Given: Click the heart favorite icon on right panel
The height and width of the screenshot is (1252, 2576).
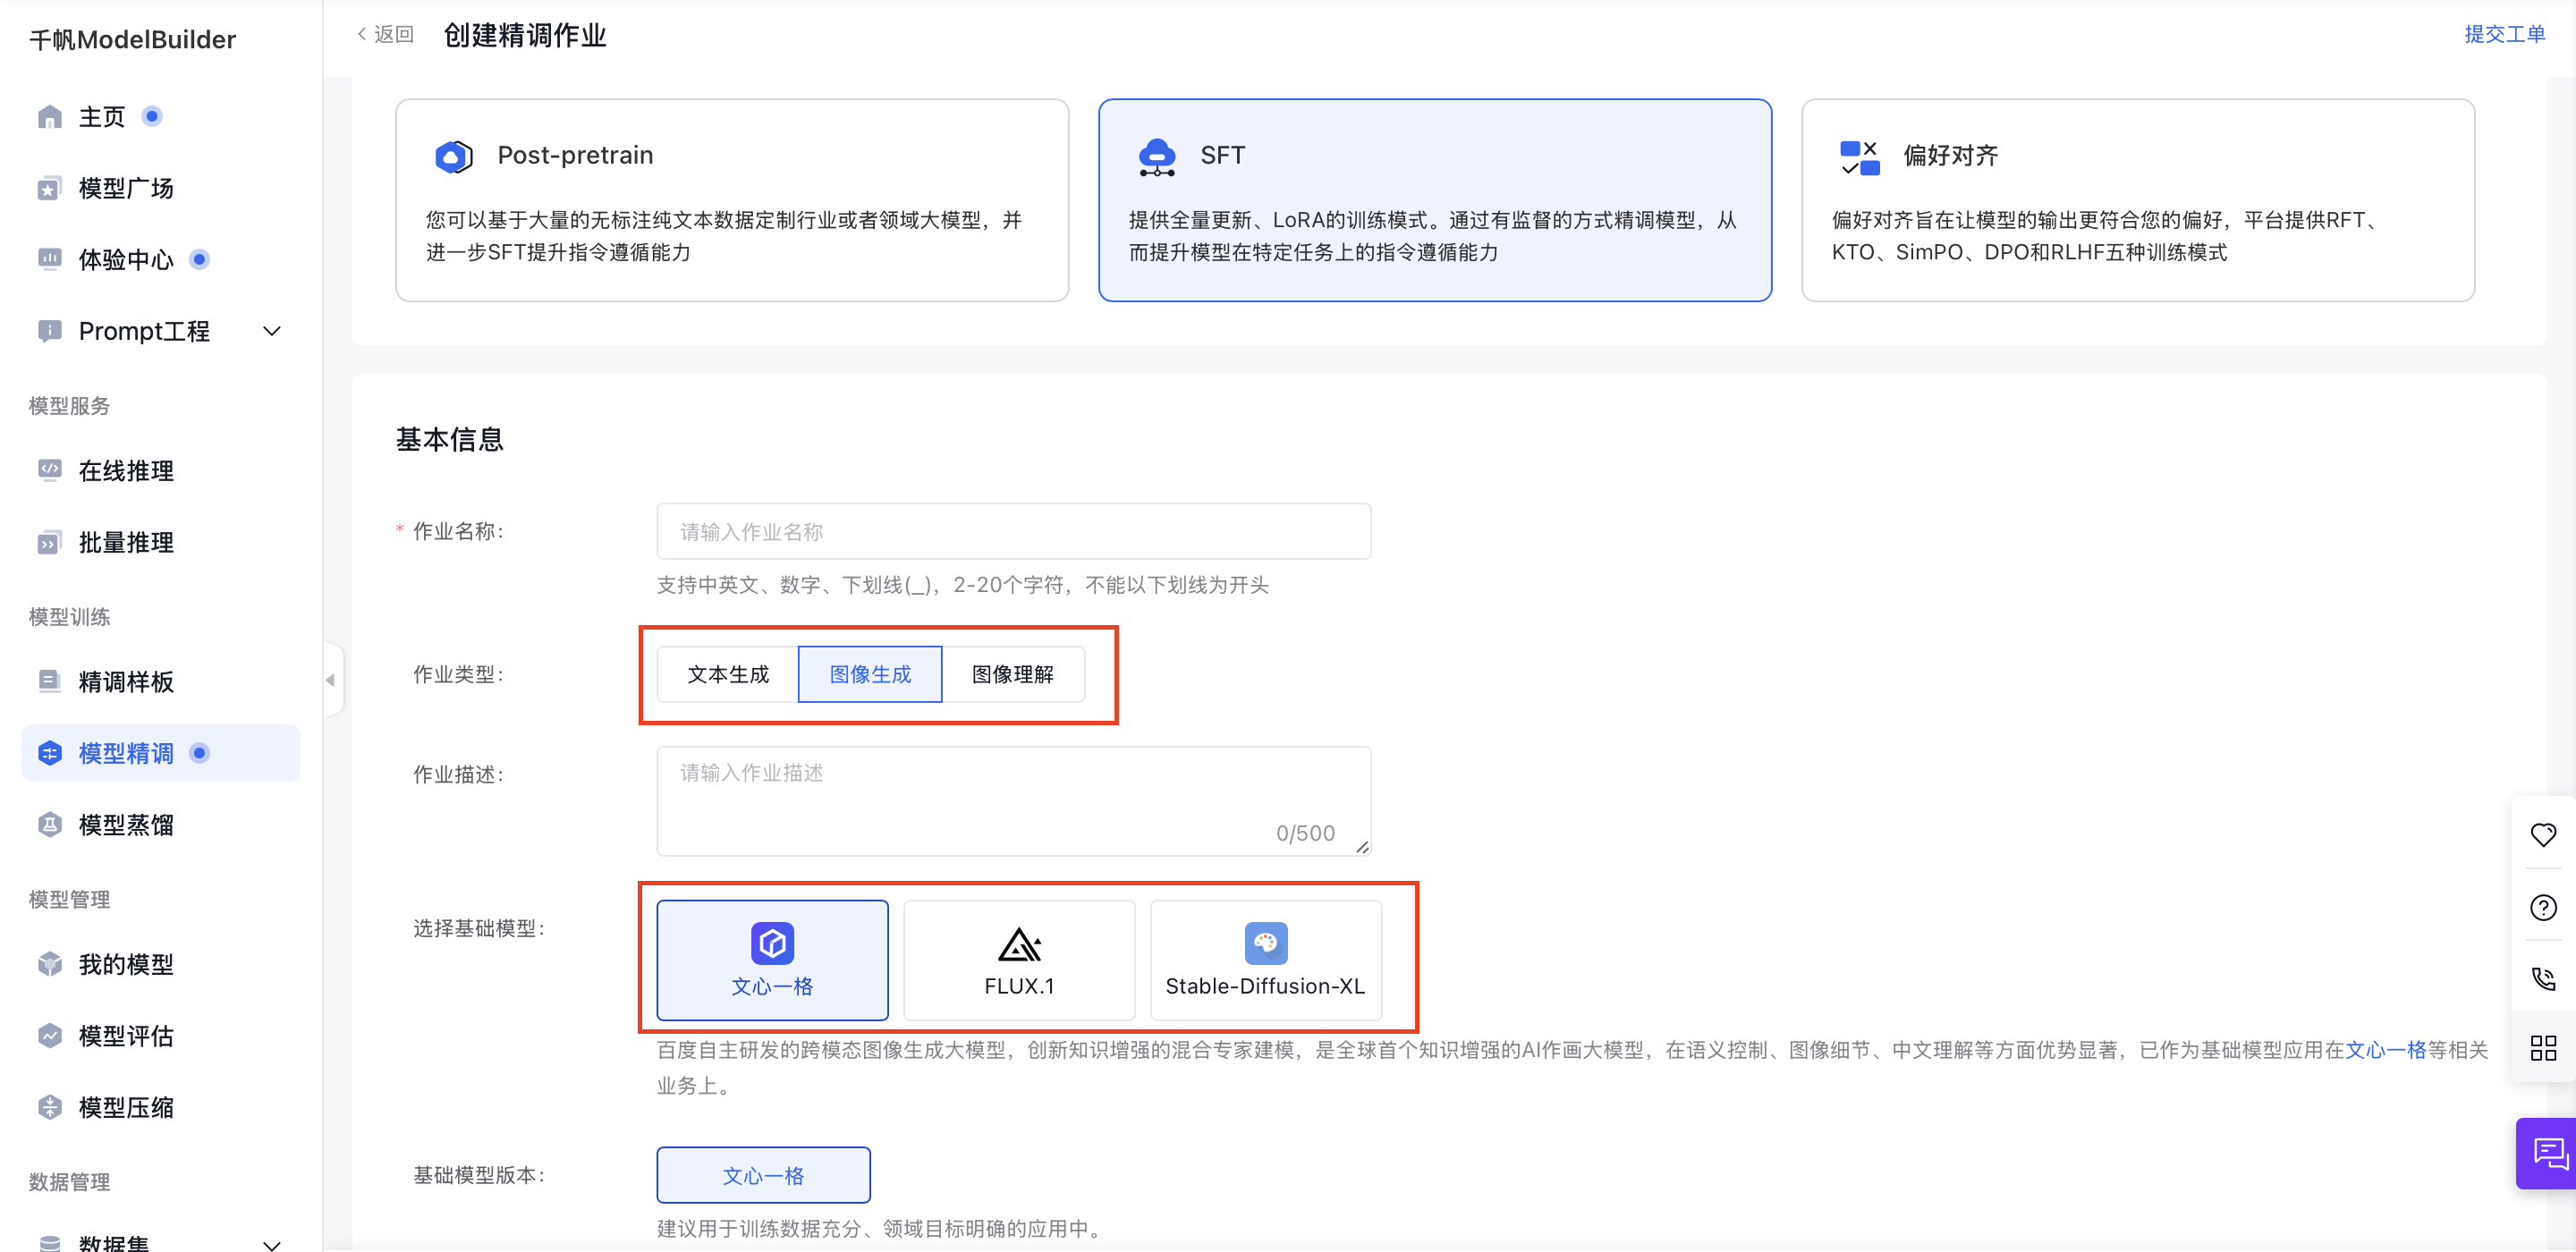Looking at the screenshot, I should pyautogui.click(x=2543, y=835).
